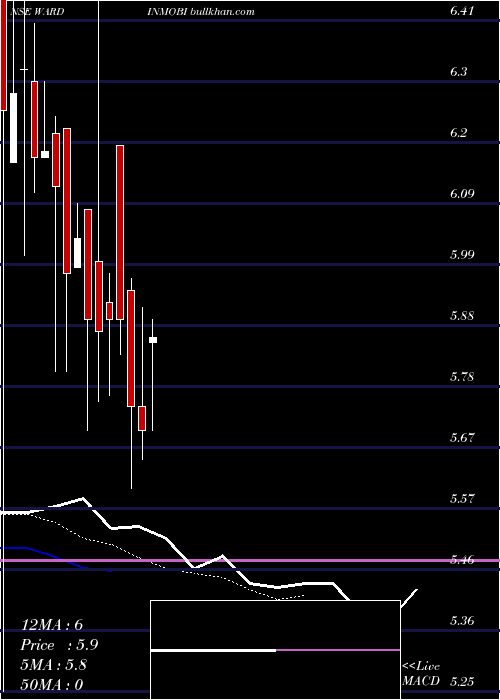Click the 'NSE WARD' title text
Viewport: 500px width, 700px height.
click(x=36, y=12)
